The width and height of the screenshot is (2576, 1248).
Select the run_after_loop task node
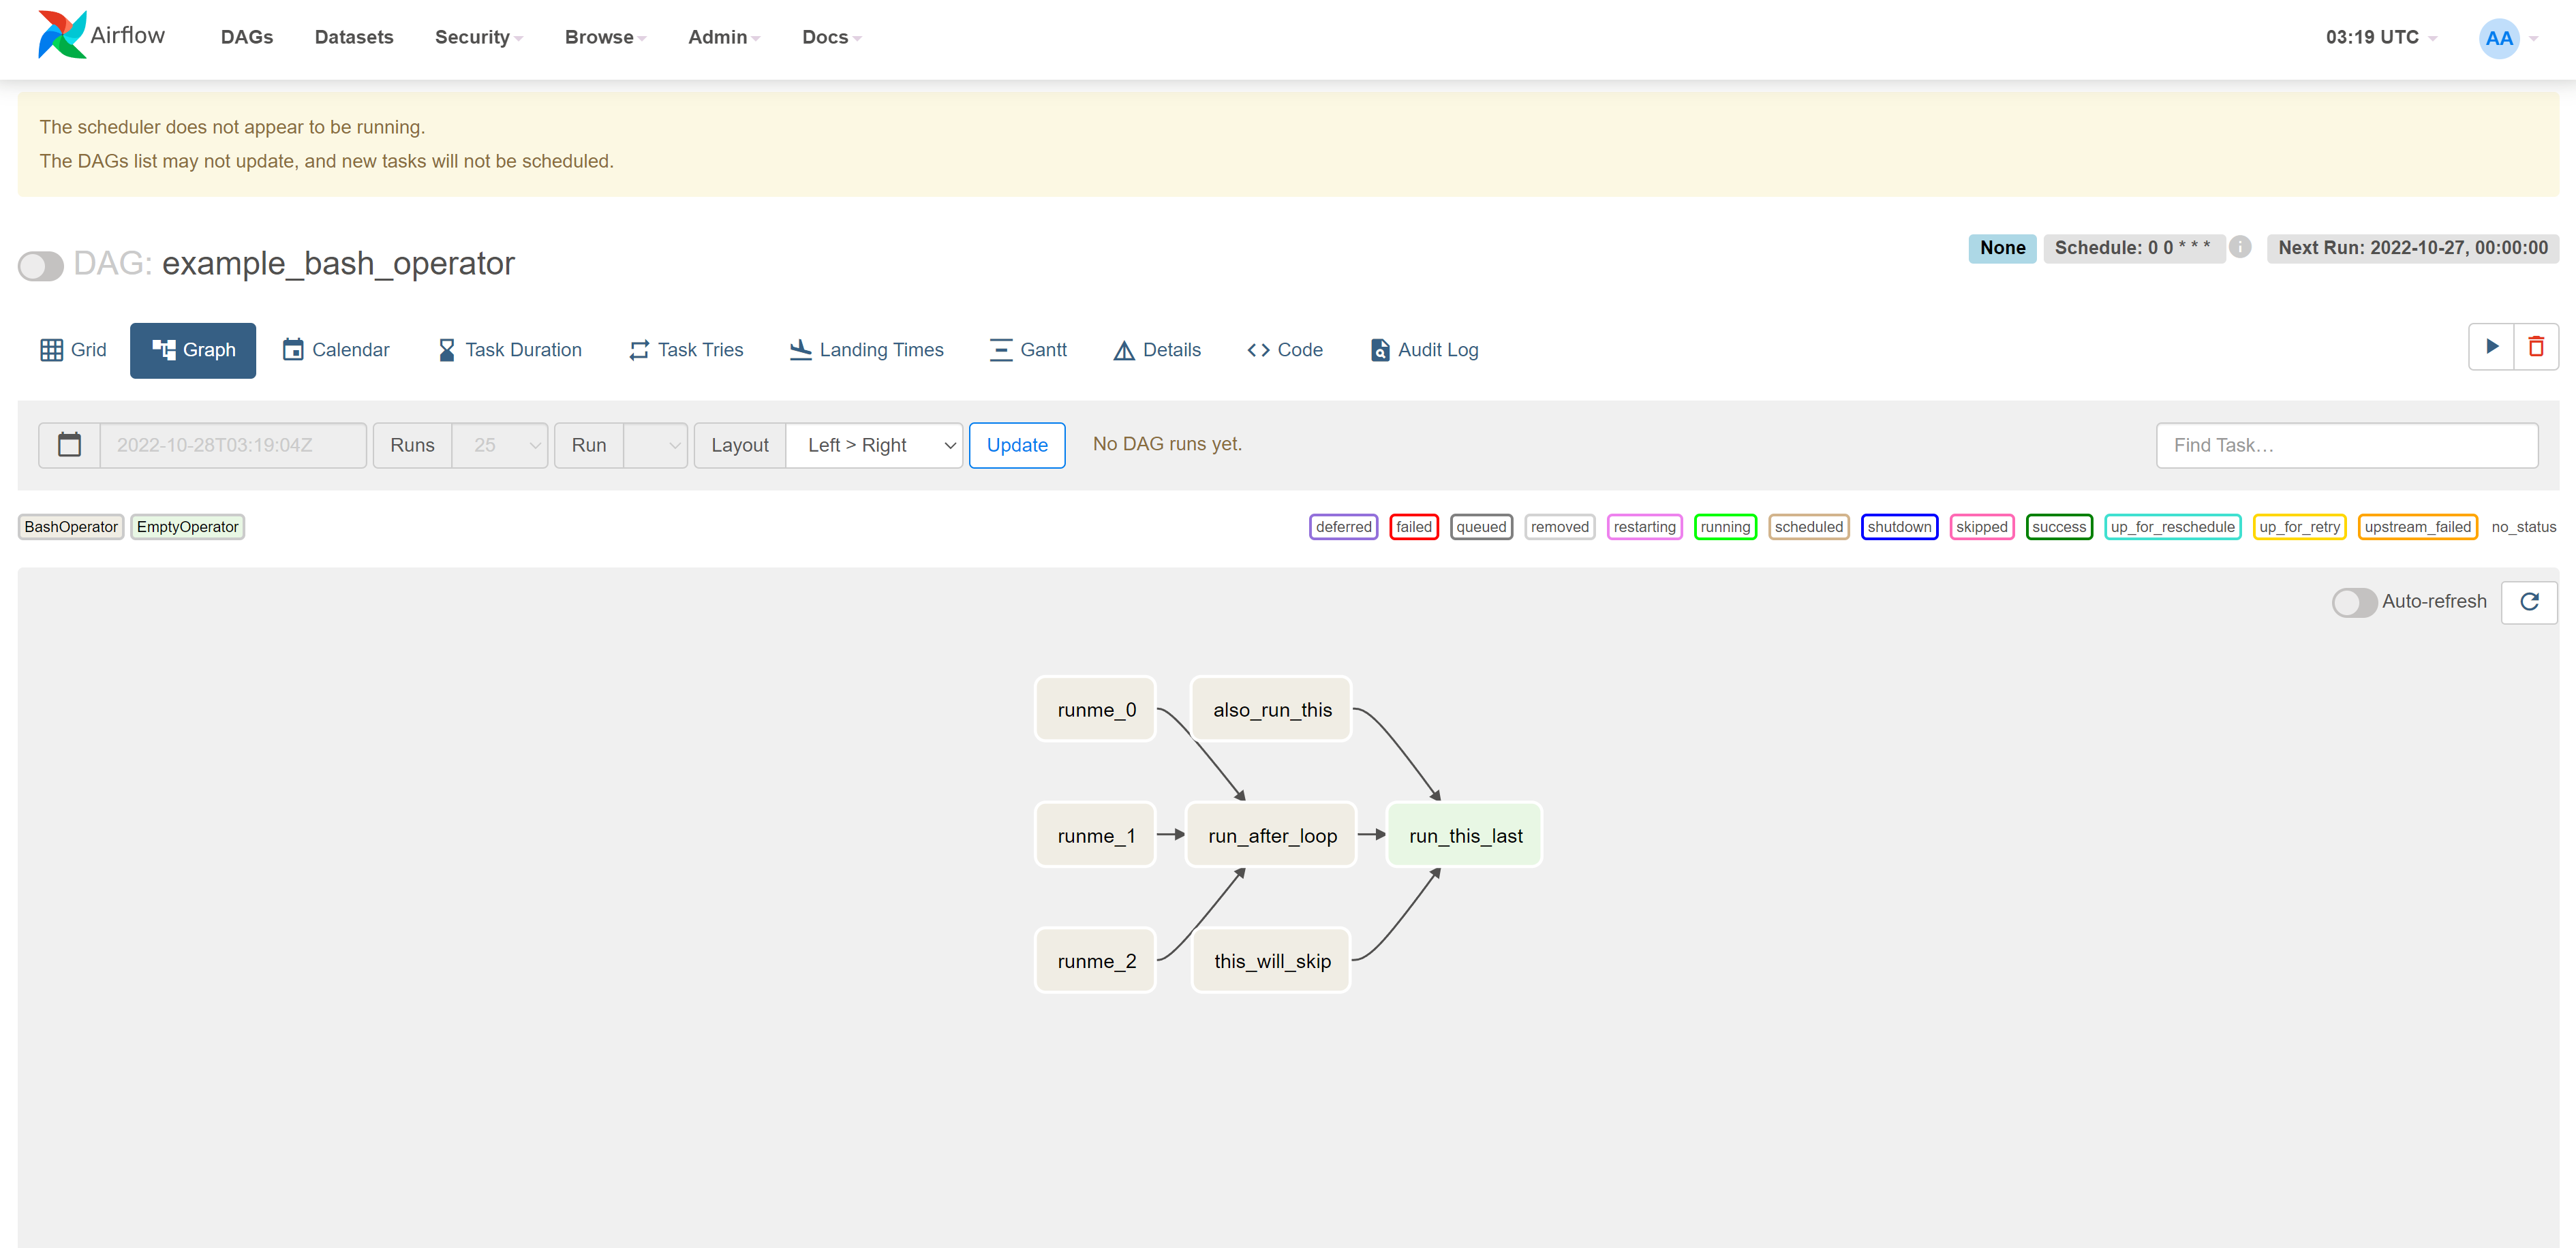[1271, 835]
